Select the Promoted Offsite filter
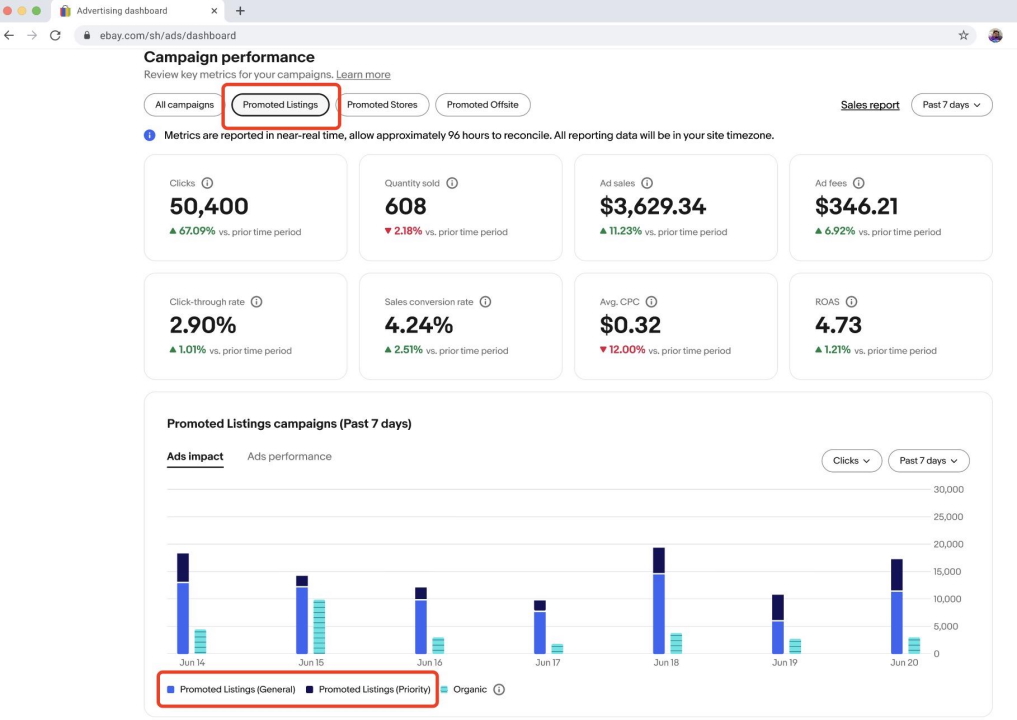 pos(483,104)
